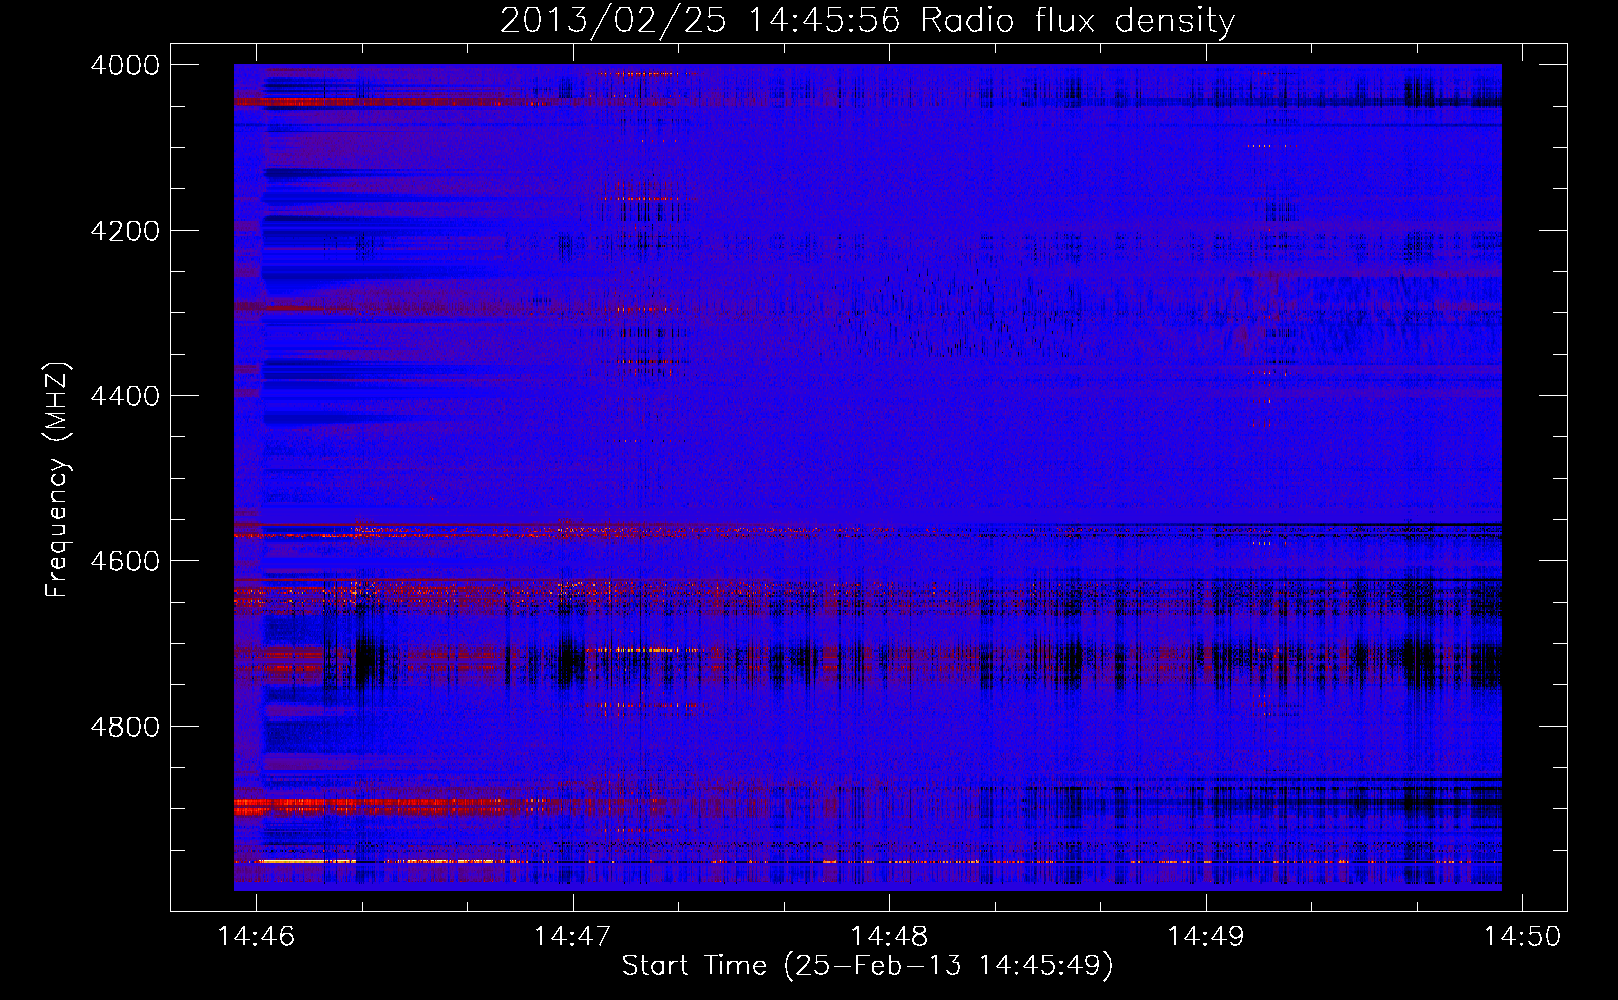Click the 14:50 time axis label
Viewport: 1618px width, 1000px height.
click(1522, 936)
